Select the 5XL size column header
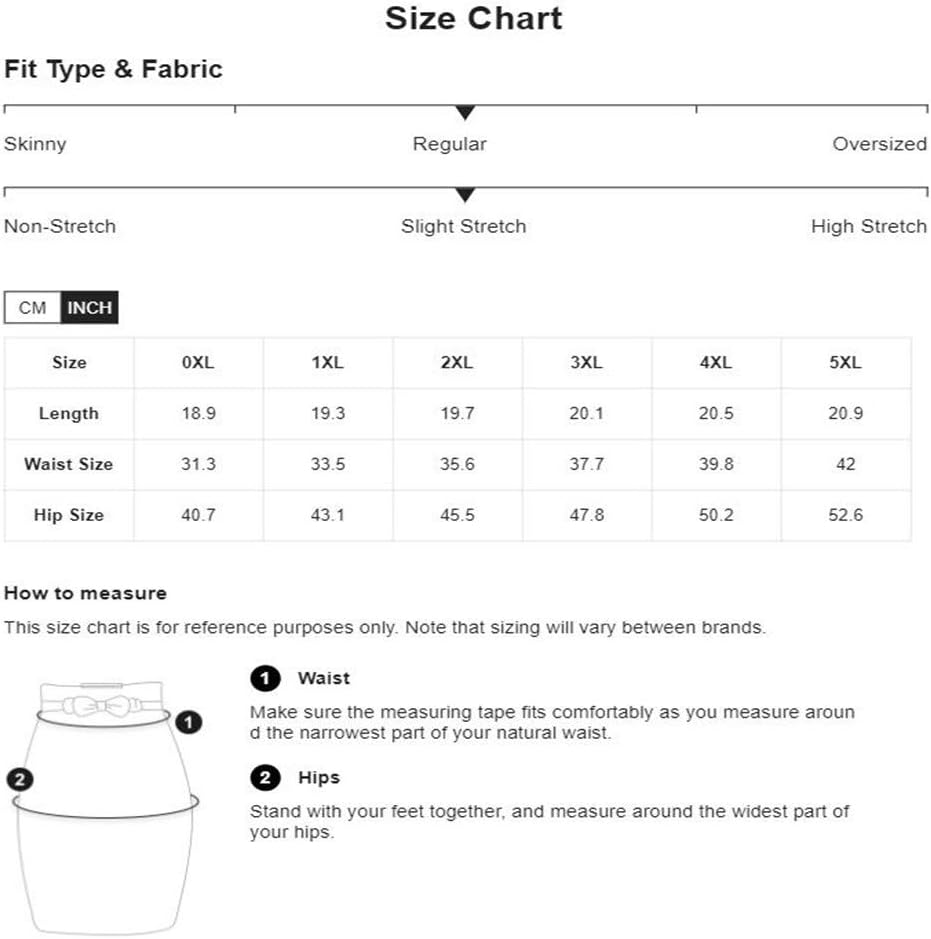Viewport: 931px width, 939px height. [845, 363]
